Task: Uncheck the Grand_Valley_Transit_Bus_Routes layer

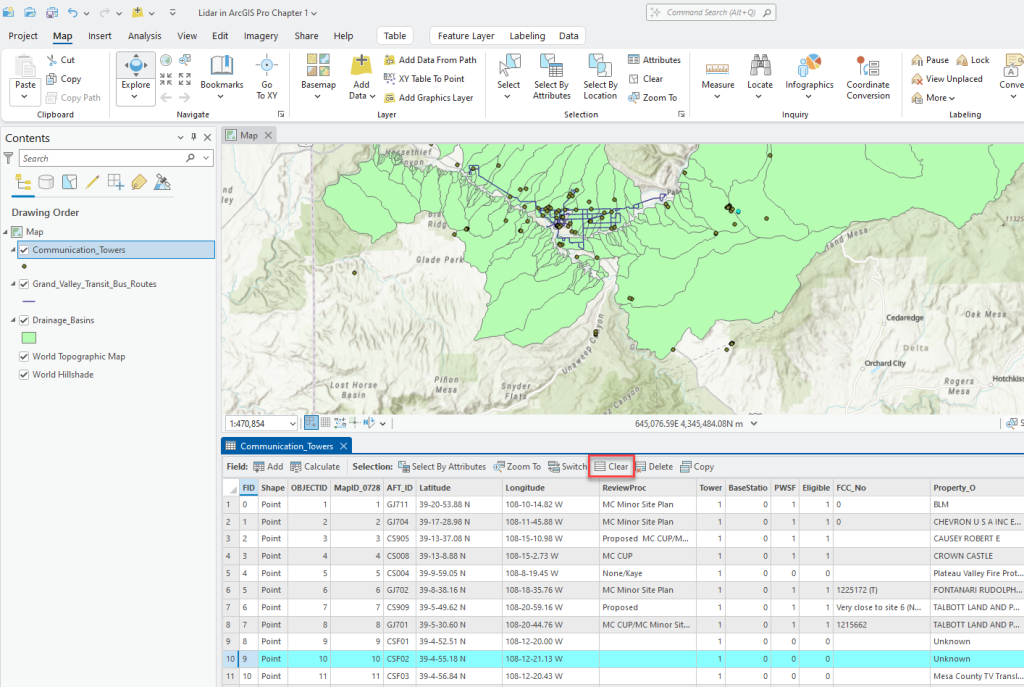Action: pyautogui.click(x=23, y=284)
